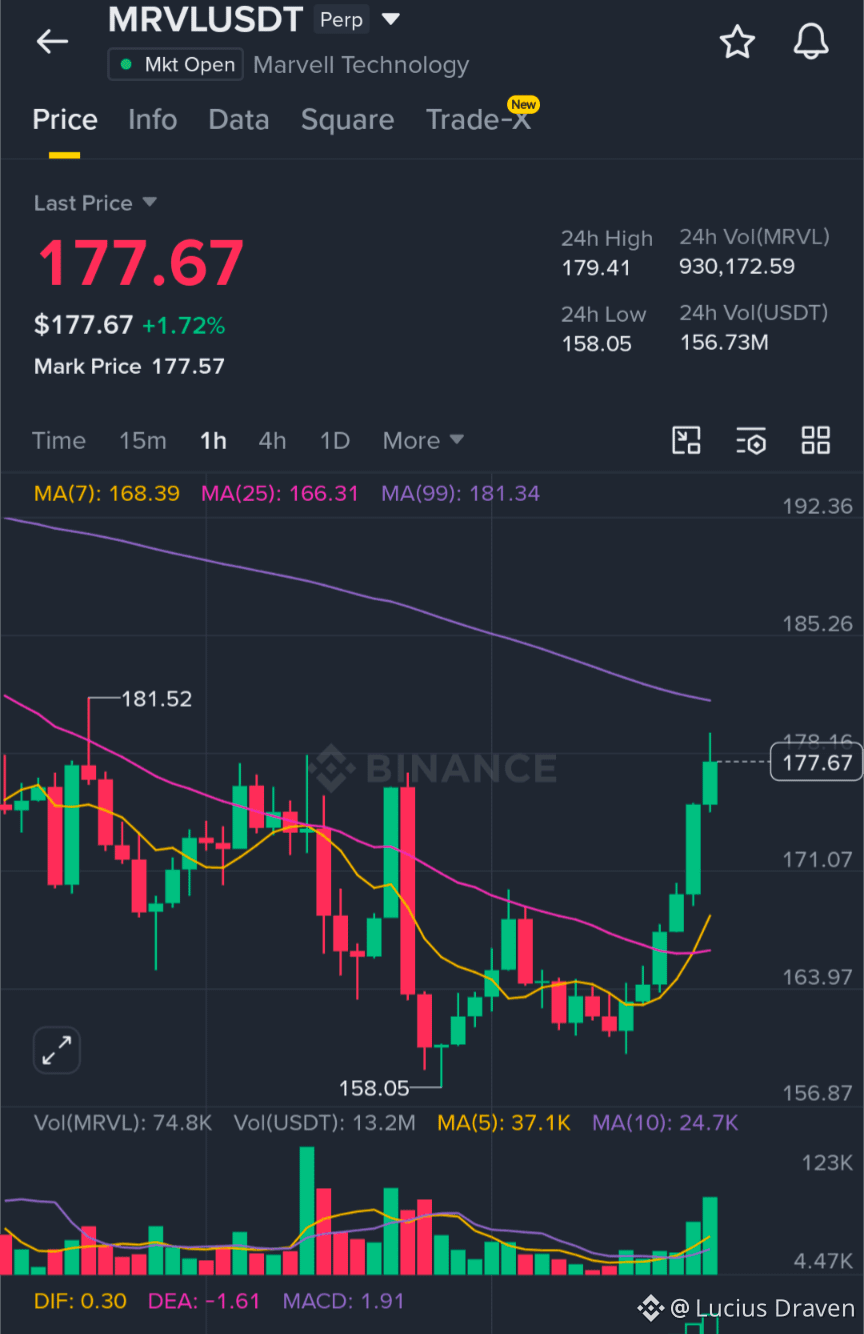
Task: Select the 4h timeframe
Action: [272, 440]
